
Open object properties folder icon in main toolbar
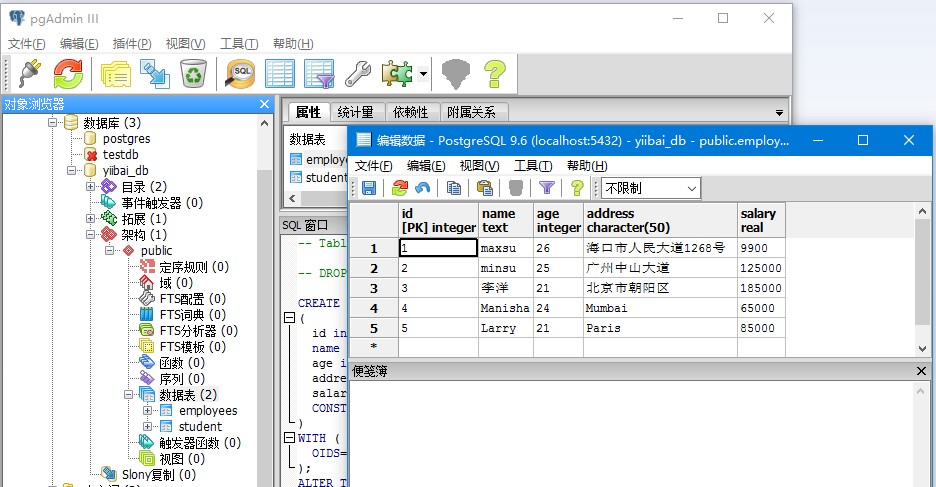[116, 74]
